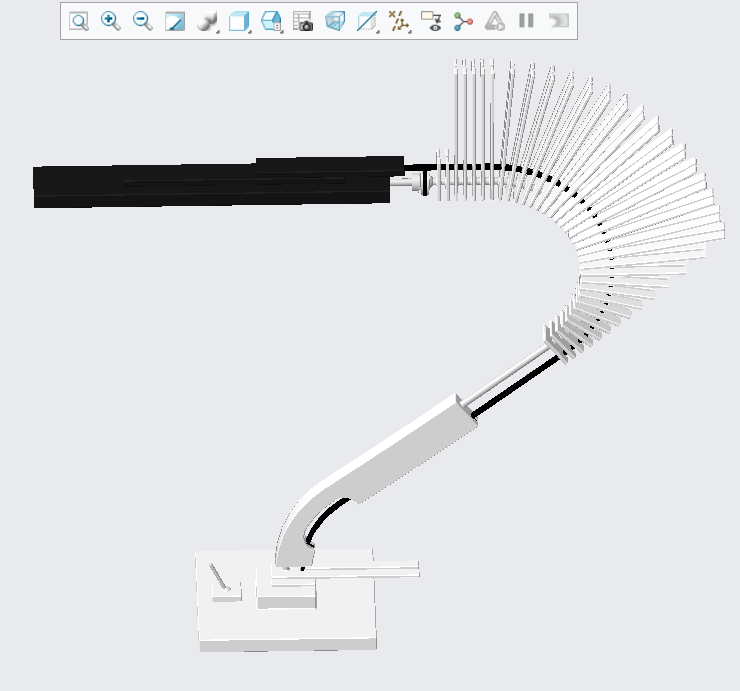The image size is (740, 691).
Task: Open the Datum Display Filters dropdown
Action: 400,22
